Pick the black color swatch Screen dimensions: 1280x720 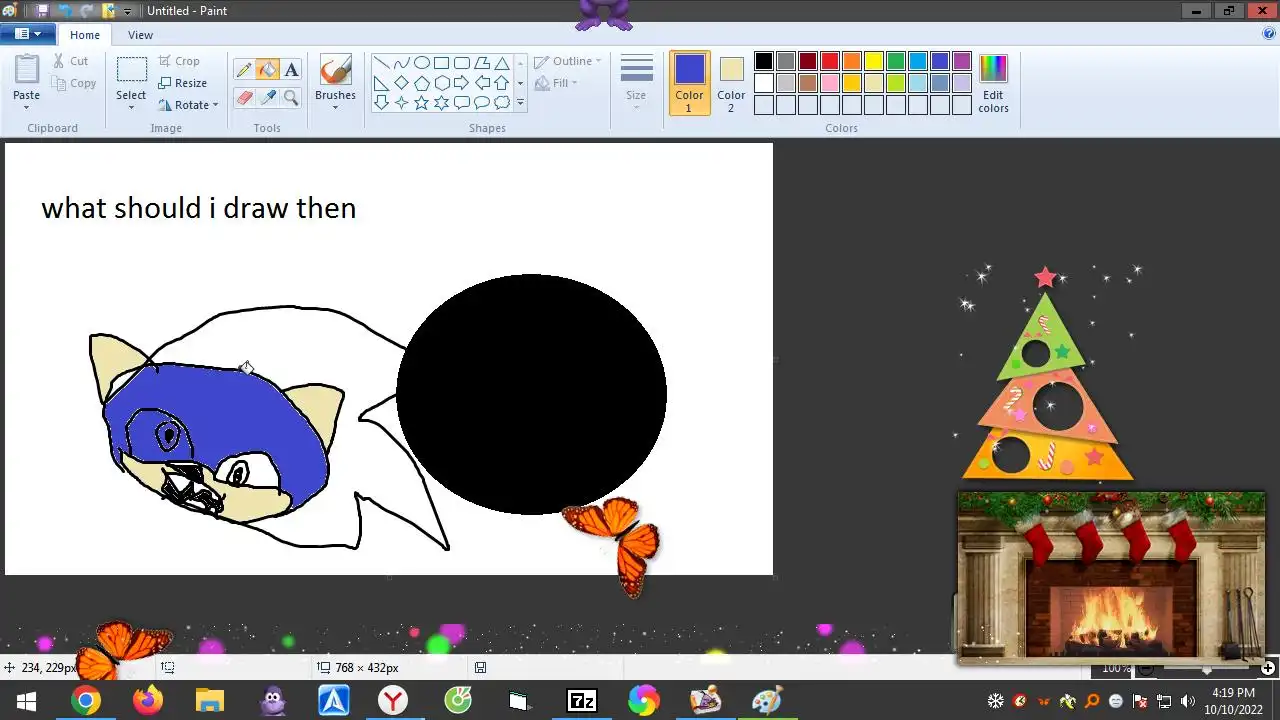tap(764, 61)
